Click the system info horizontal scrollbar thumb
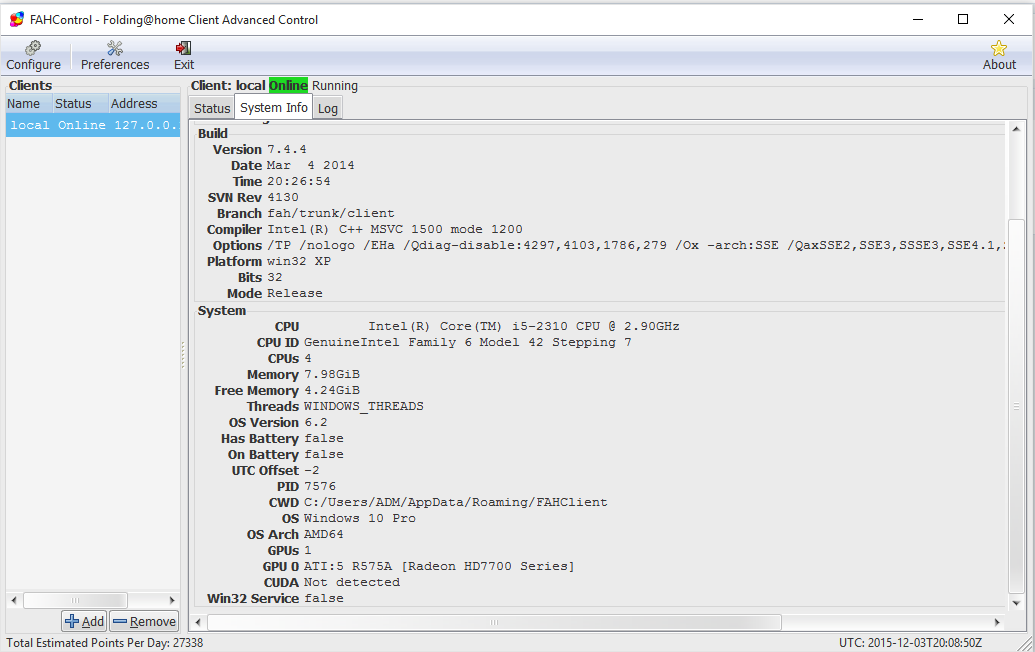Viewport: 1035px width, 652px height. (x=494, y=622)
